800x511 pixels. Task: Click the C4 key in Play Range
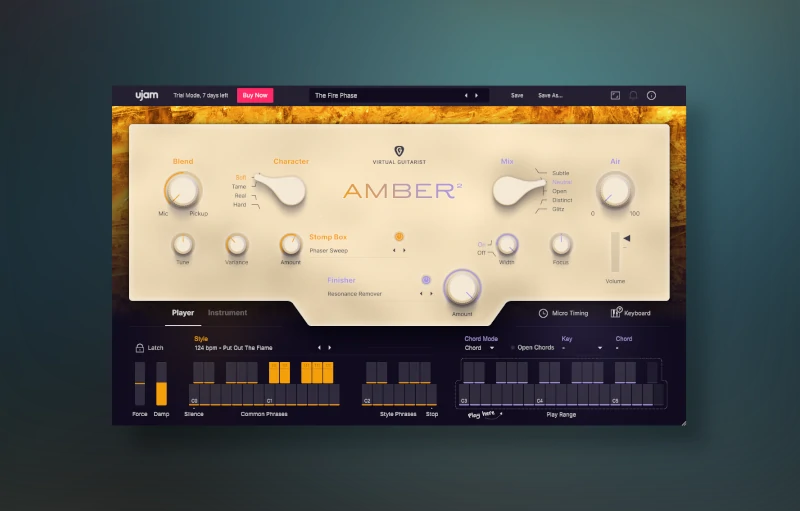coord(539,395)
